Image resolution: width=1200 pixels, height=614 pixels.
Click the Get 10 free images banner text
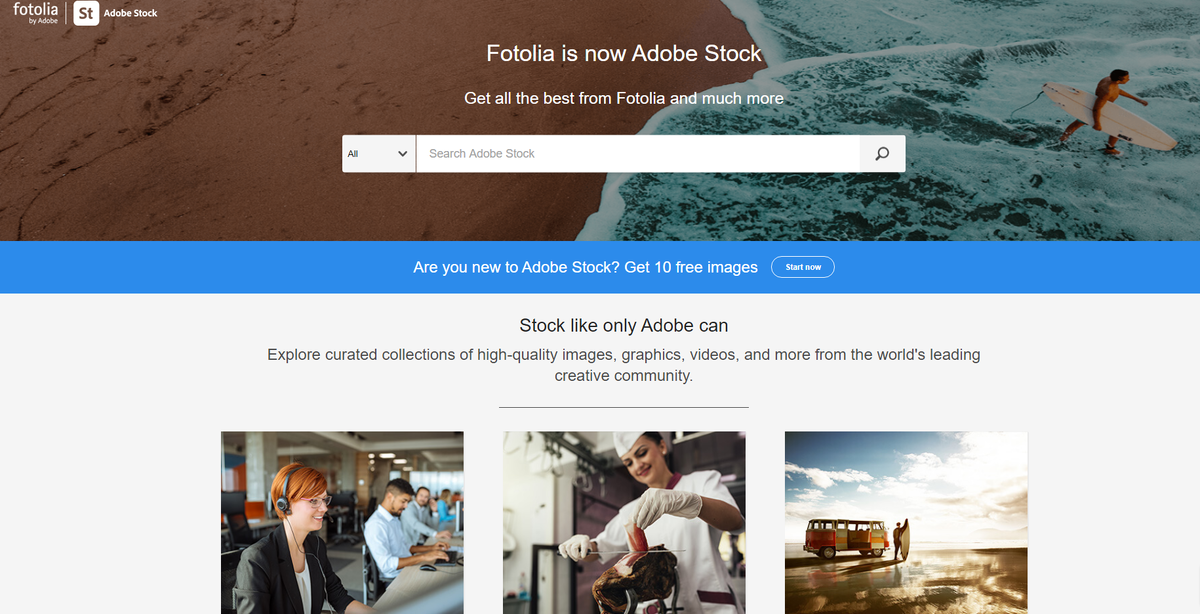point(585,268)
